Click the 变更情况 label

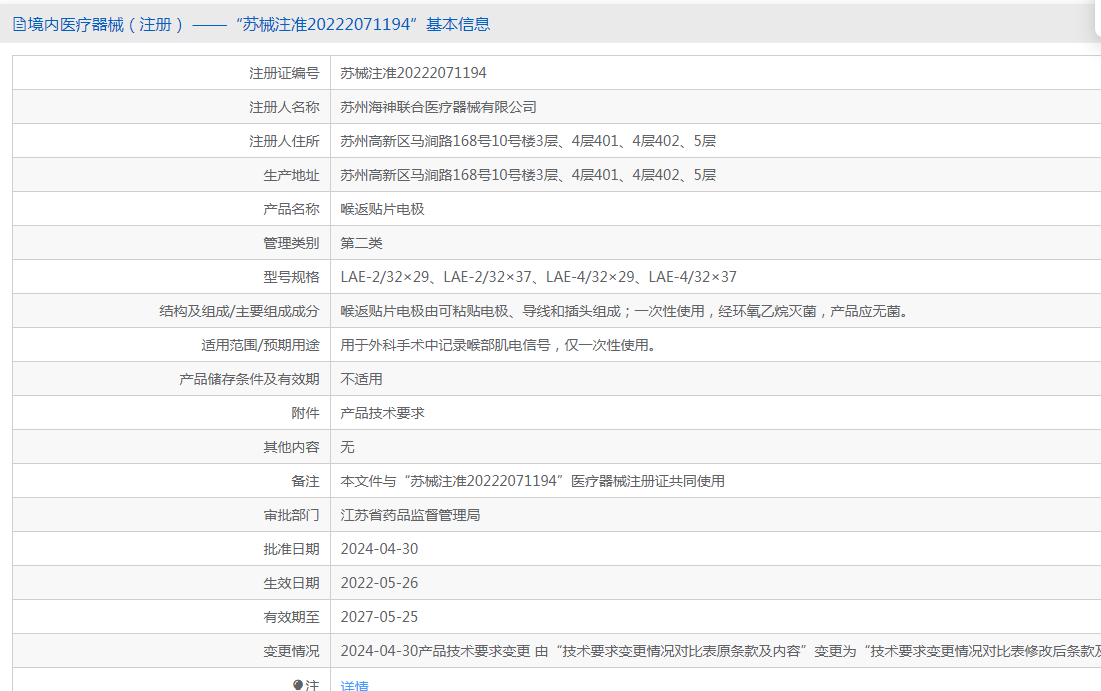pyautogui.click(x=291, y=651)
